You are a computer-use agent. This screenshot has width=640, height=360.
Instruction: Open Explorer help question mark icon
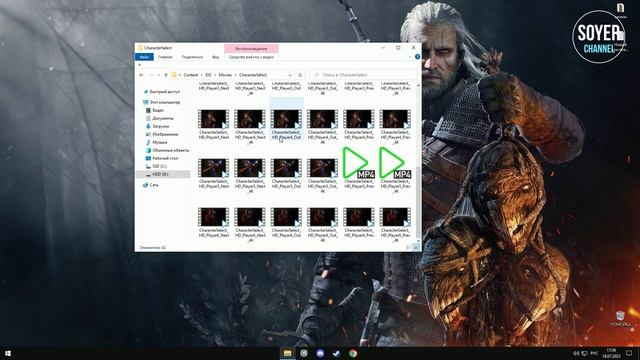417,57
